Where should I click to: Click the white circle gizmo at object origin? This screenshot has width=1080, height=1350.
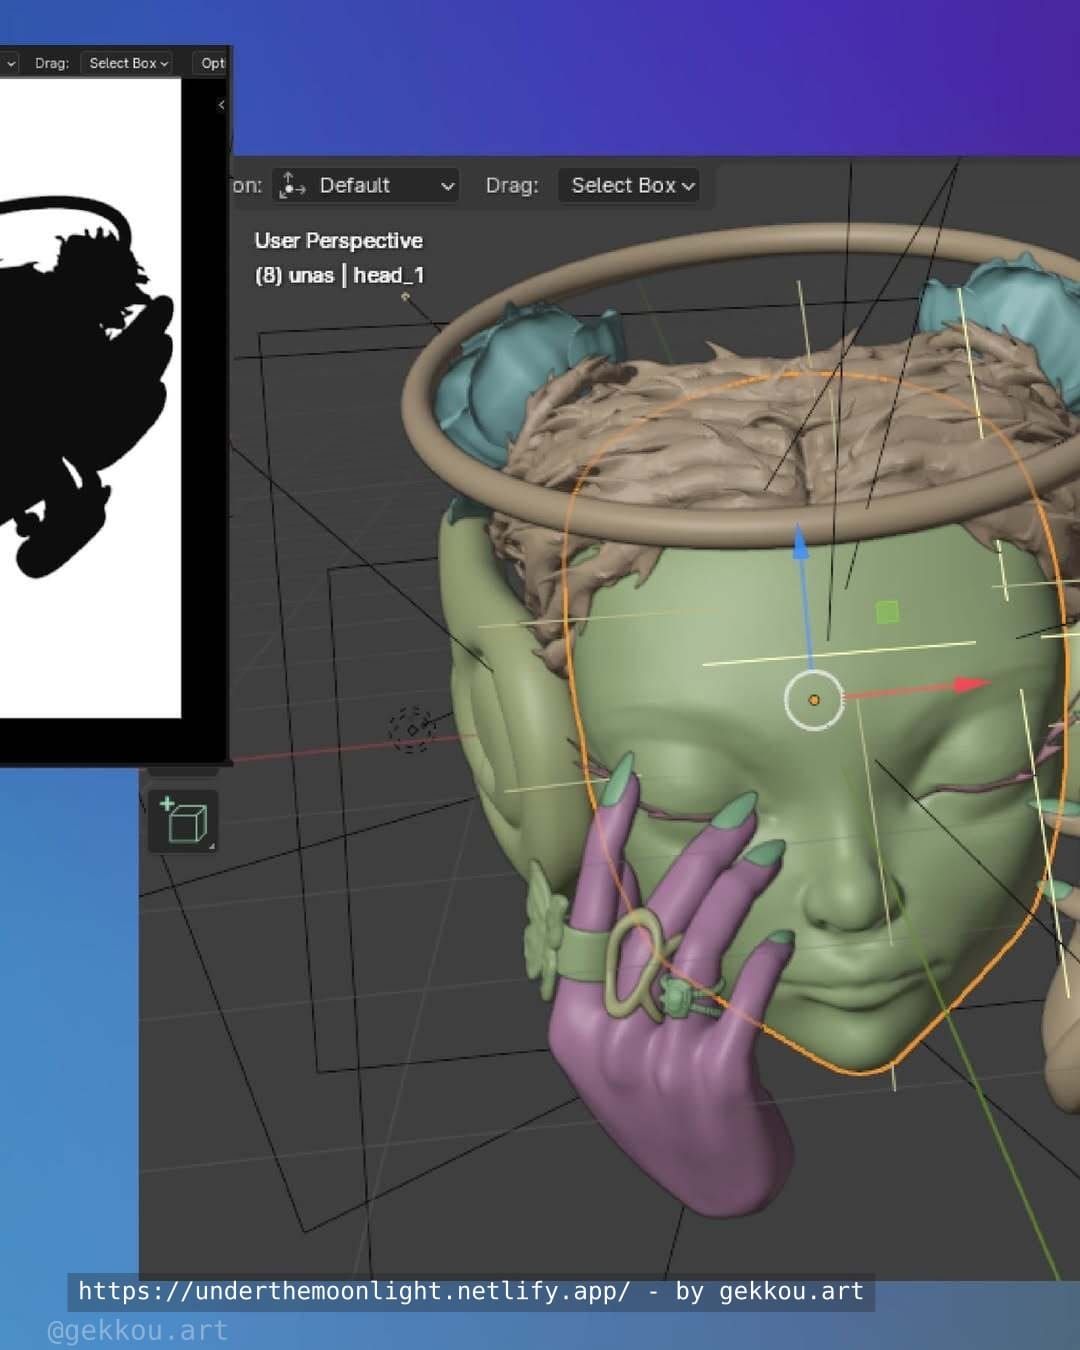(814, 700)
